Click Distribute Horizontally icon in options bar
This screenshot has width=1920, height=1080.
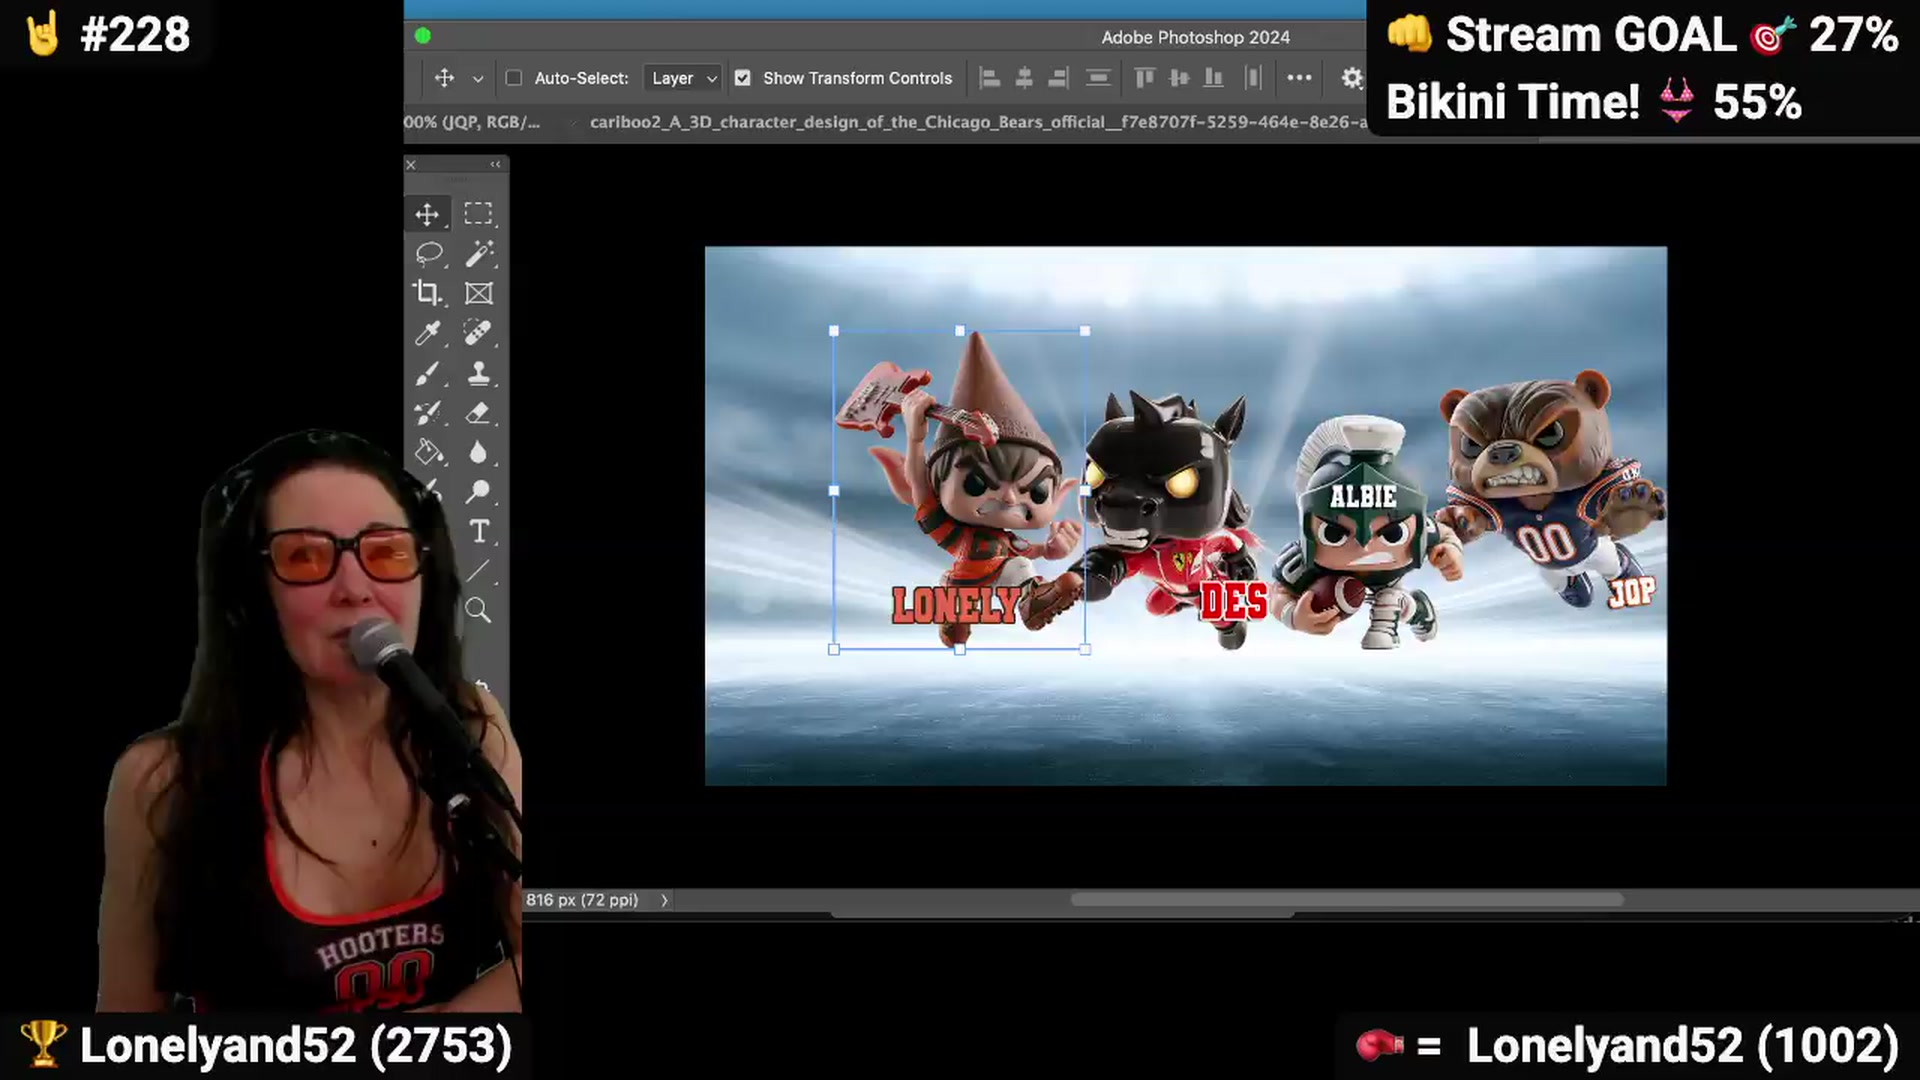(1253, 78)
